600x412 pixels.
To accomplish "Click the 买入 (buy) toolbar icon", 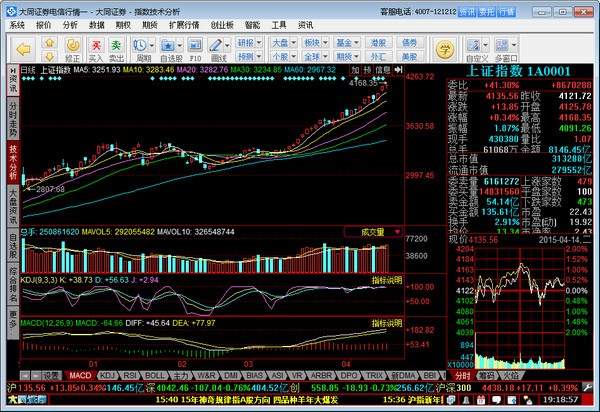I will [95, 47].
